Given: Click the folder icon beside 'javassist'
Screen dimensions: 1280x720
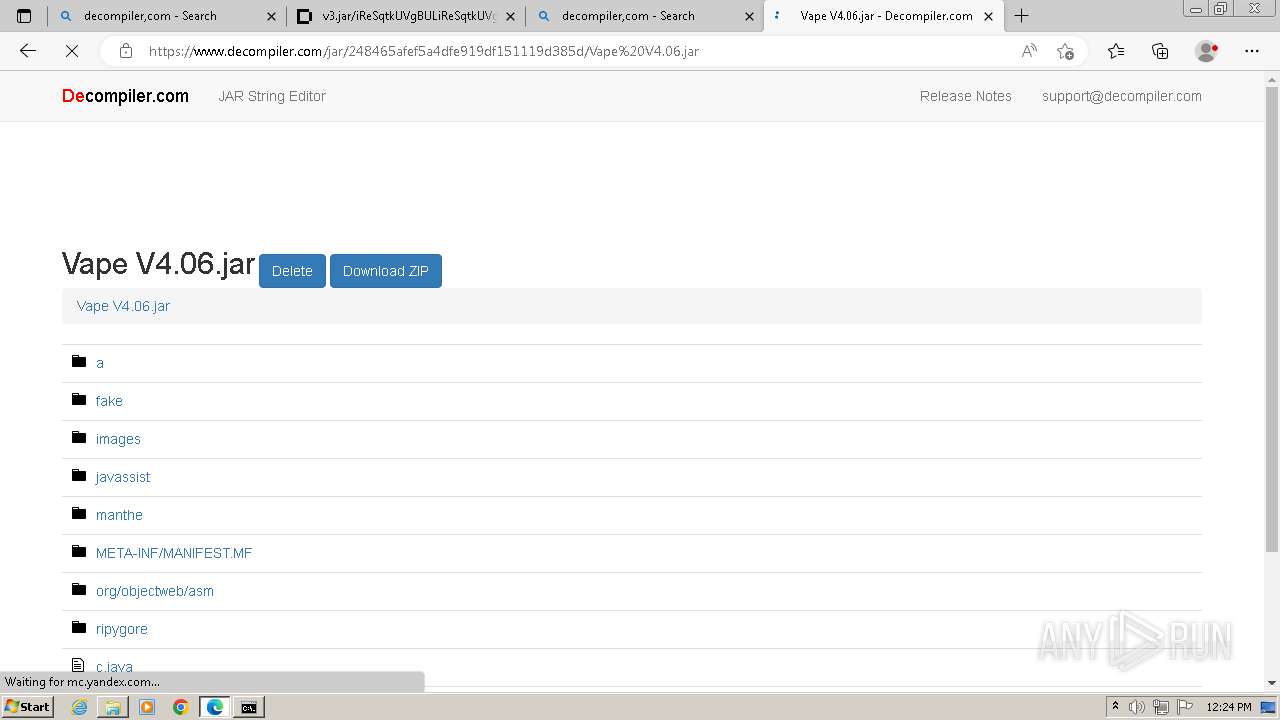Looking at the screenshot, I should pyautogui.click(x=79, y=475).
